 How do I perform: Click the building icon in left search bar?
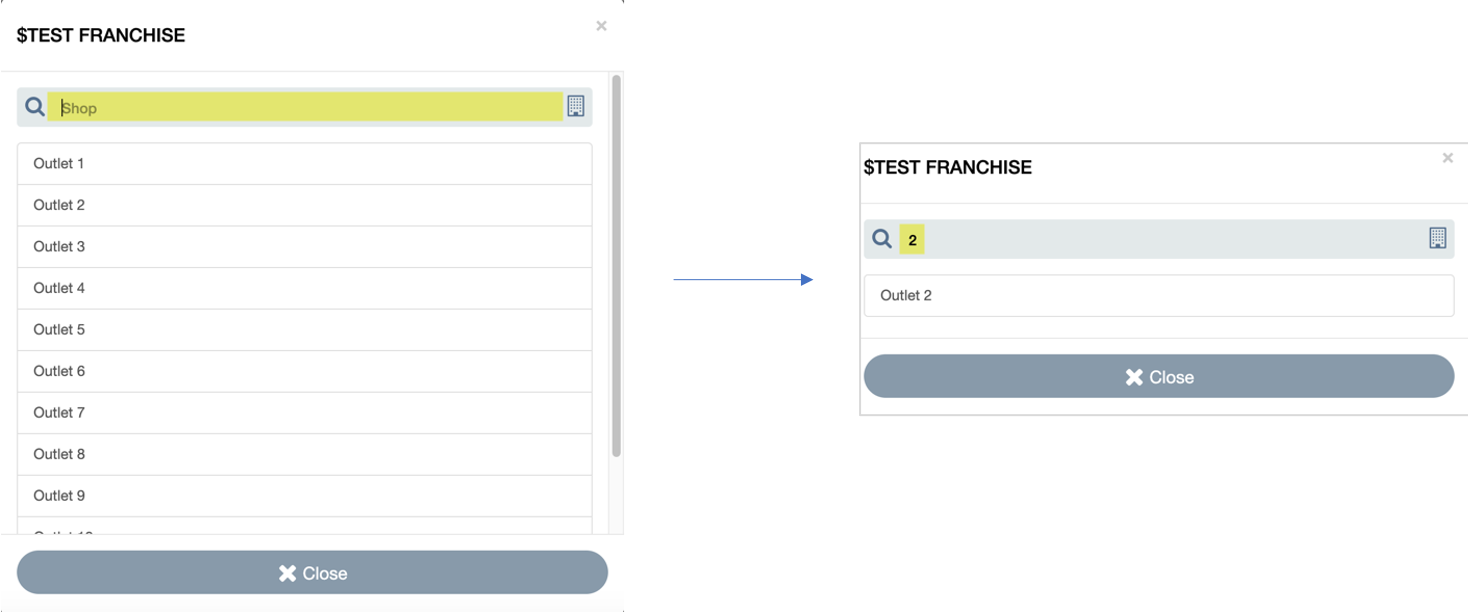575,106
